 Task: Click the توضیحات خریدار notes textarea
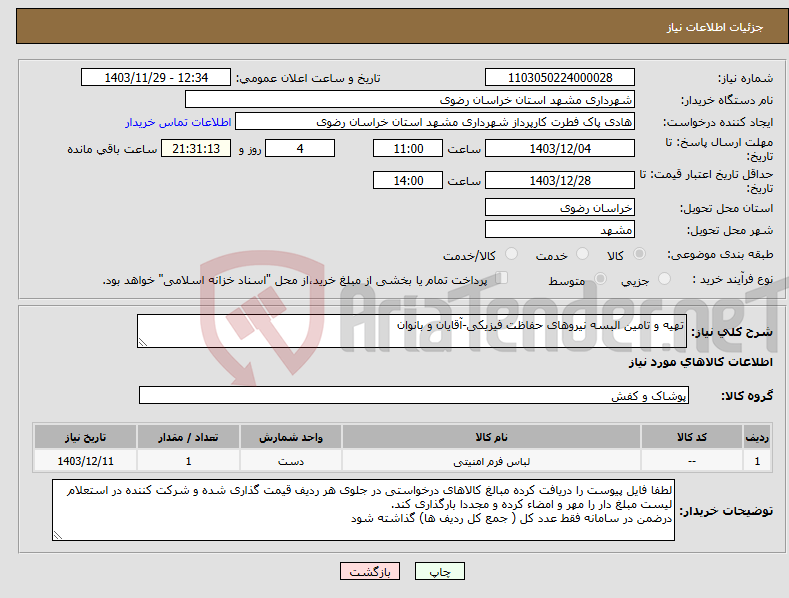click(363, 510)
